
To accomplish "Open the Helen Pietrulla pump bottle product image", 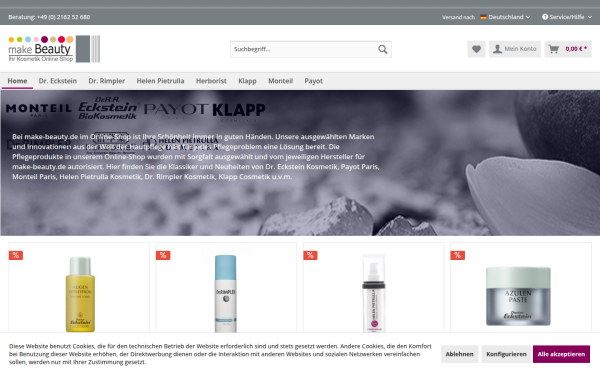I will 374,293.
